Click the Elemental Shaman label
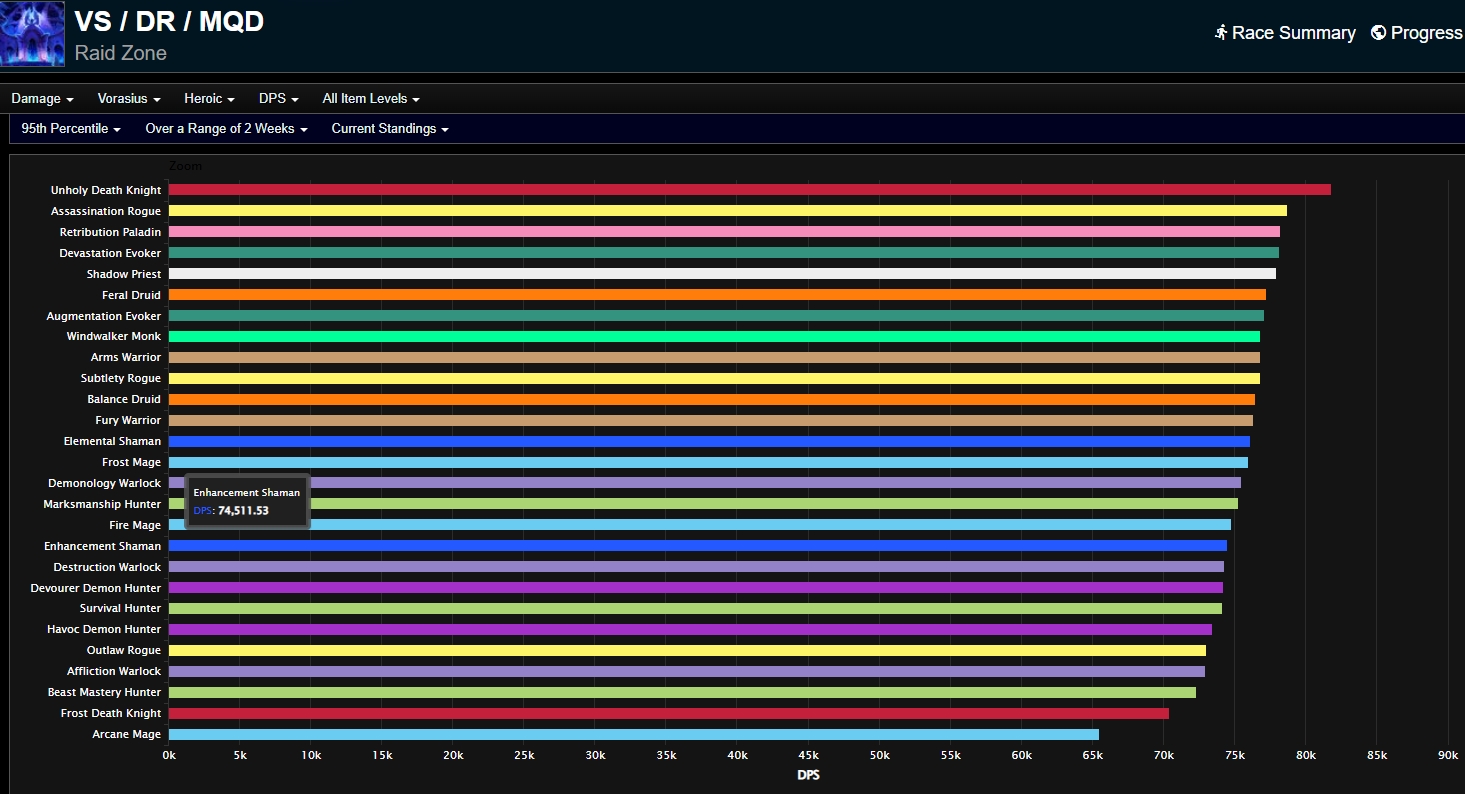 tap(112, 441)
